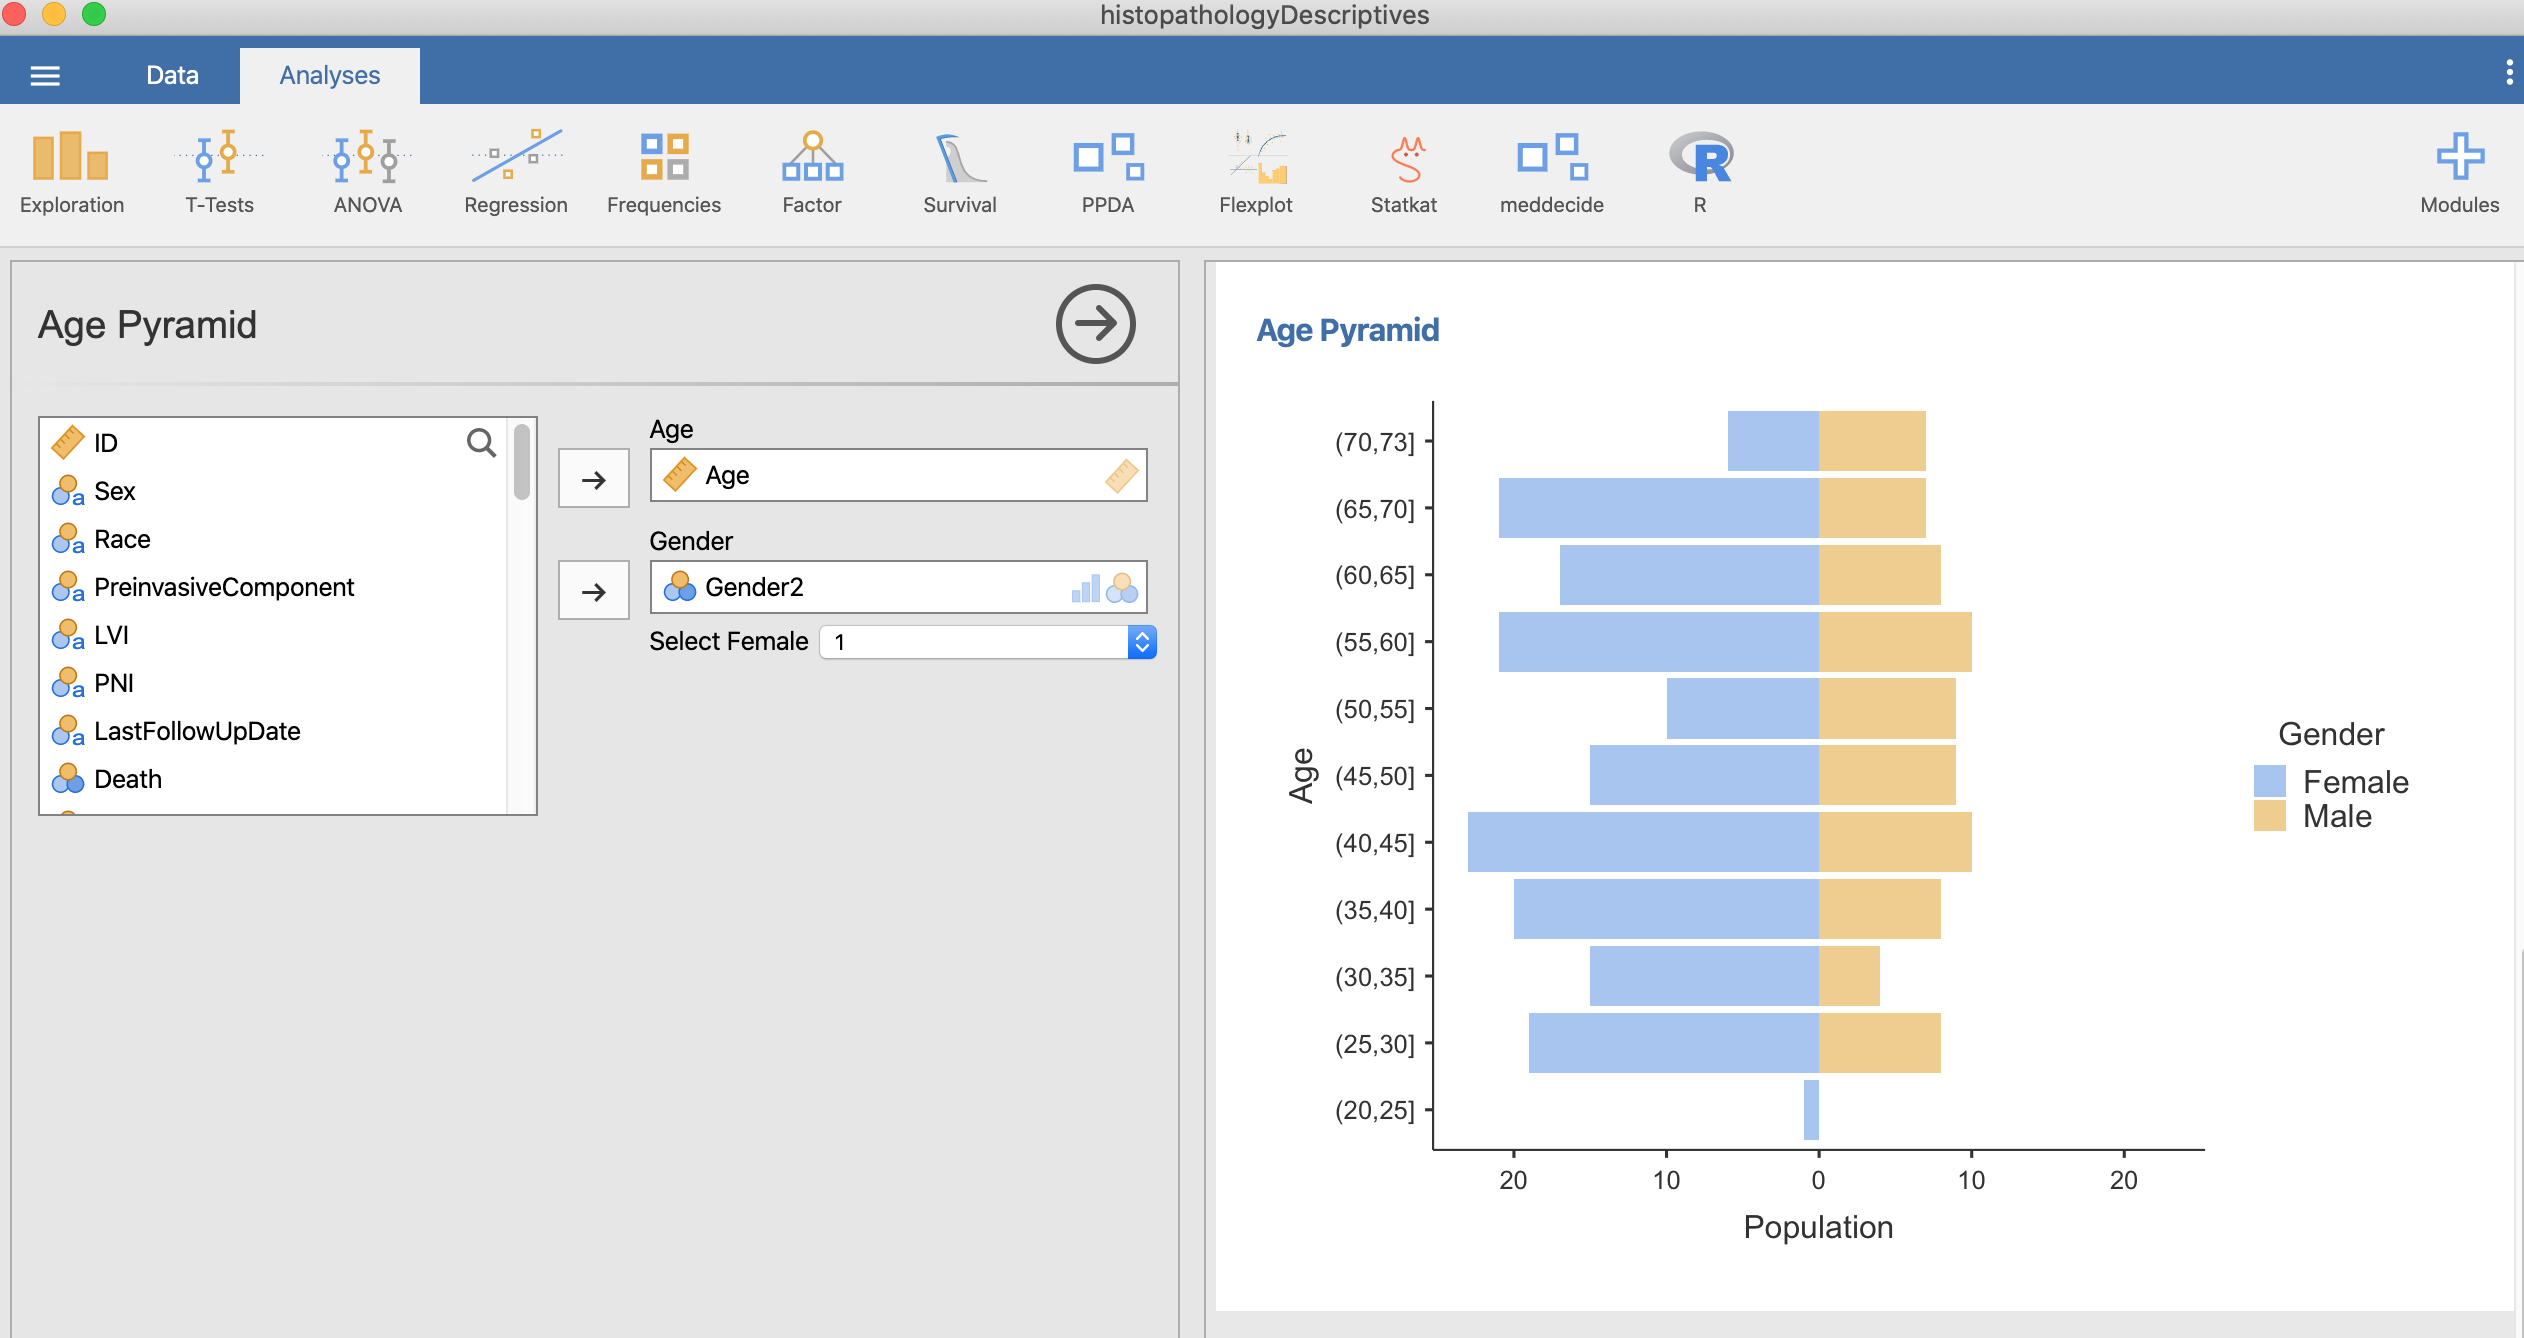Click the variable list search icon
The width and height of the screenshot is (2524, 1338).
click(x=481, y=442)
